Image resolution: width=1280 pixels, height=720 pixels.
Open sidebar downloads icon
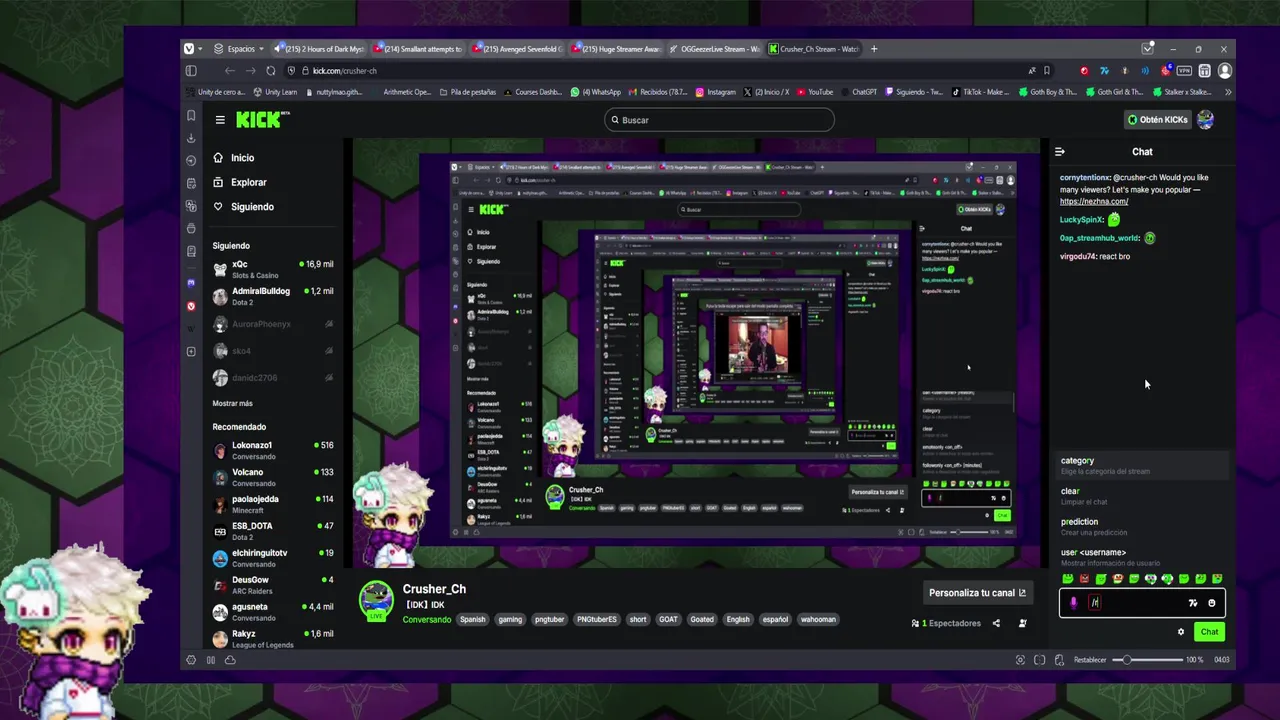click(x=191, y=138)
